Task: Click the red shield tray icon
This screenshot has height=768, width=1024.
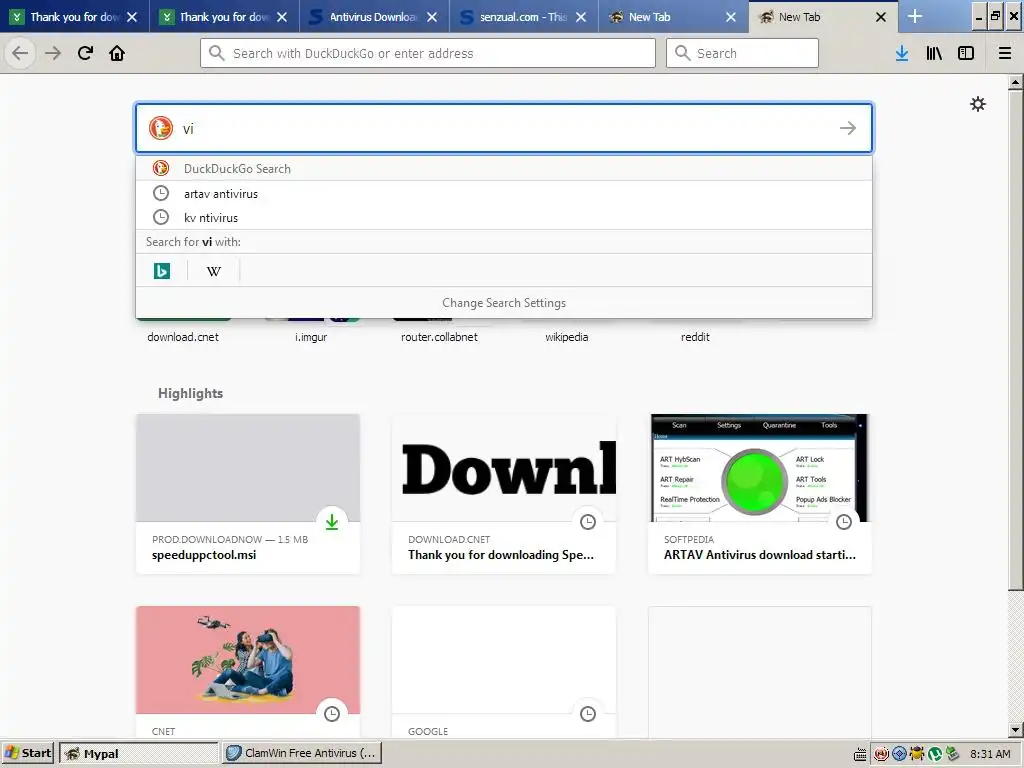Action: point(881,754)
